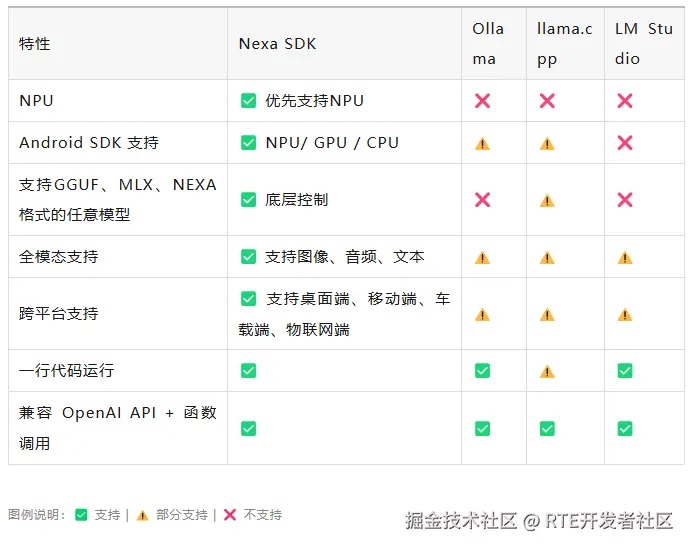Click the warning icon for llama.cpp Android SDK support
Viewport: 689px width, 547px height.
click(547, 143)
